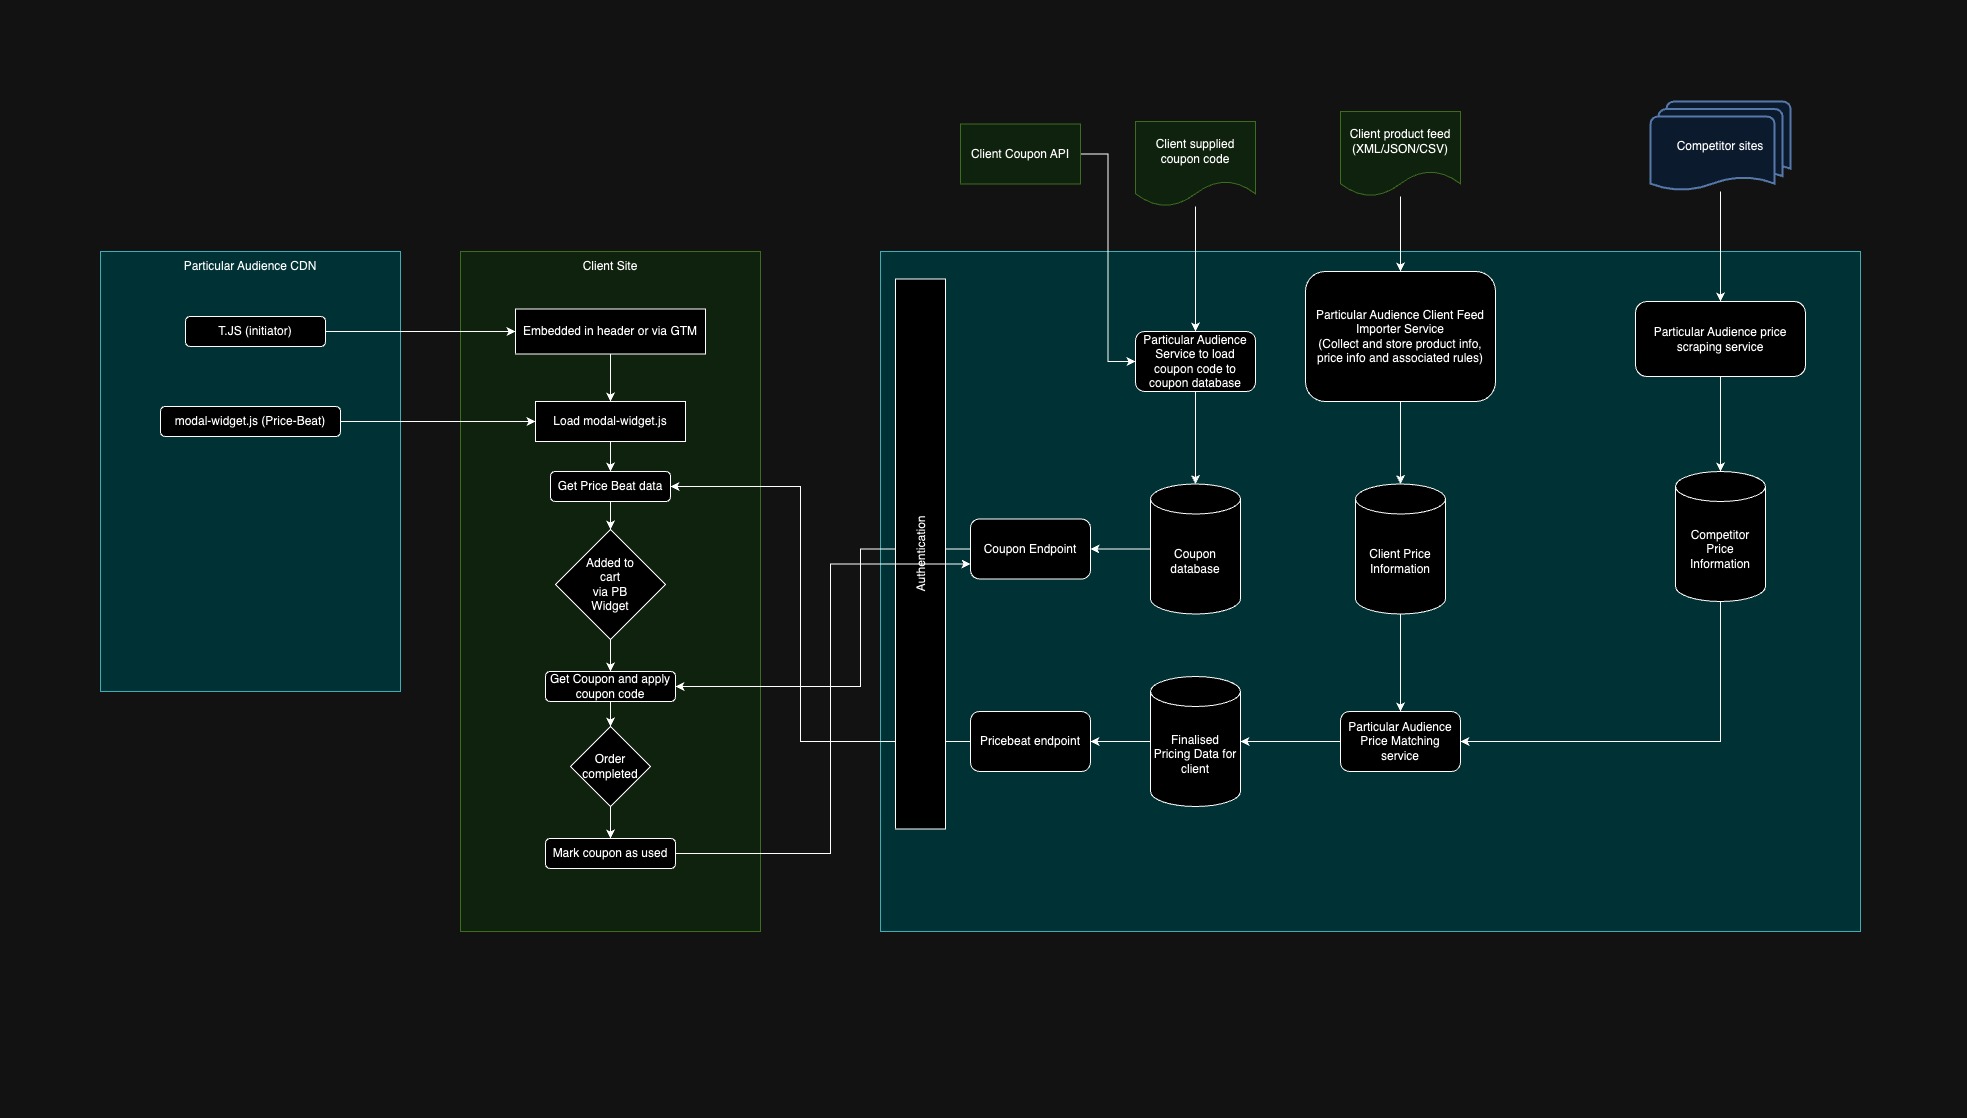This screenshot has width=1967, height=1118.
Task: Select the Client supplied coupon code document shape
Action: coord(1195,161)
